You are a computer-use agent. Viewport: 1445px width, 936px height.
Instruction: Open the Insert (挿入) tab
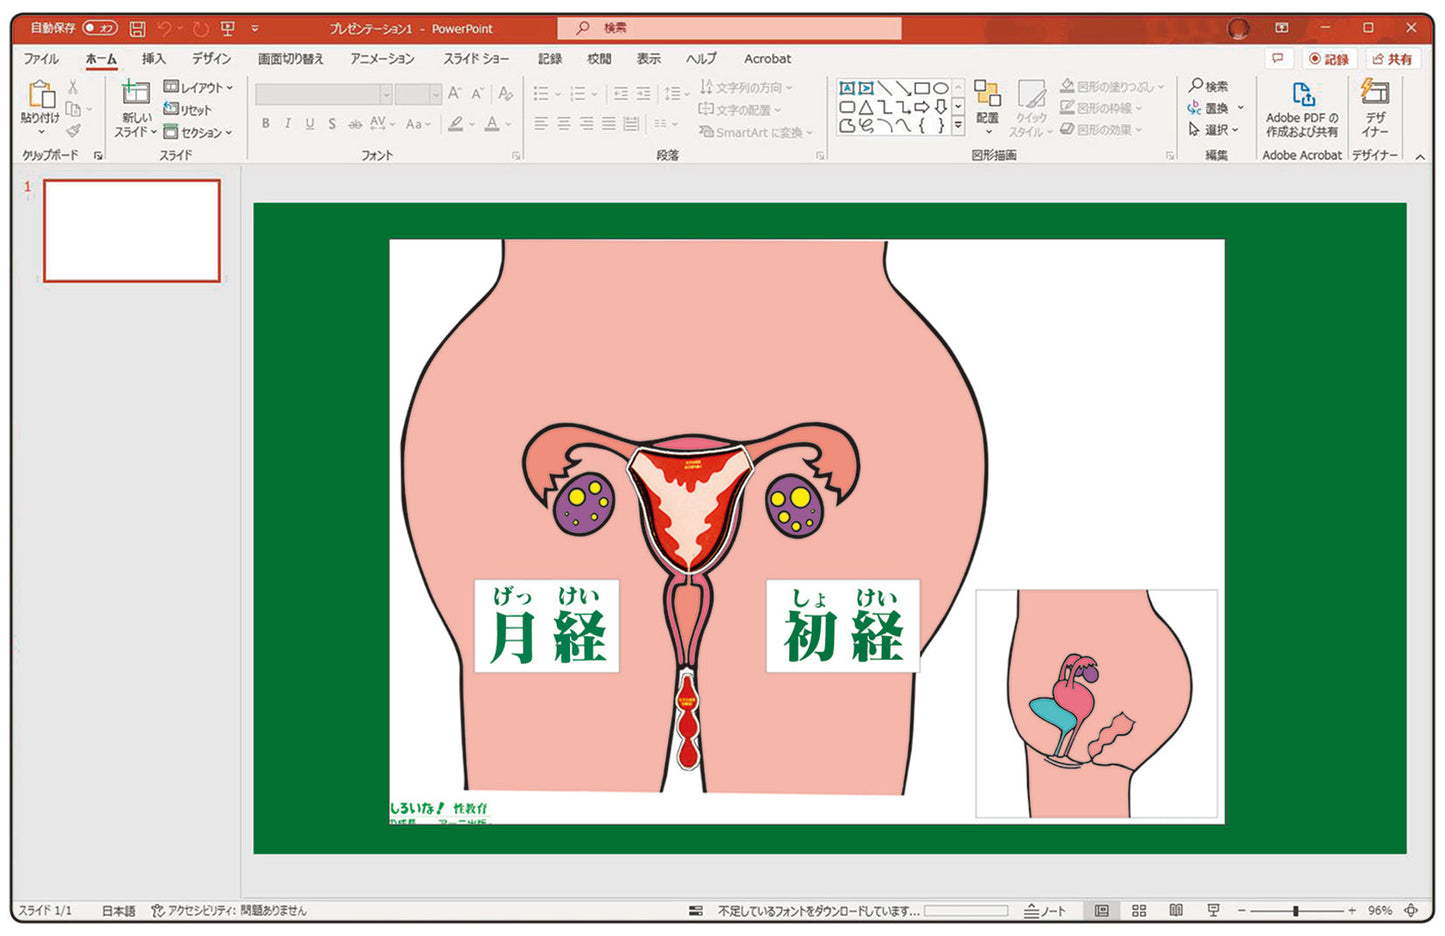pyautogui.click(x=153, y=59)
